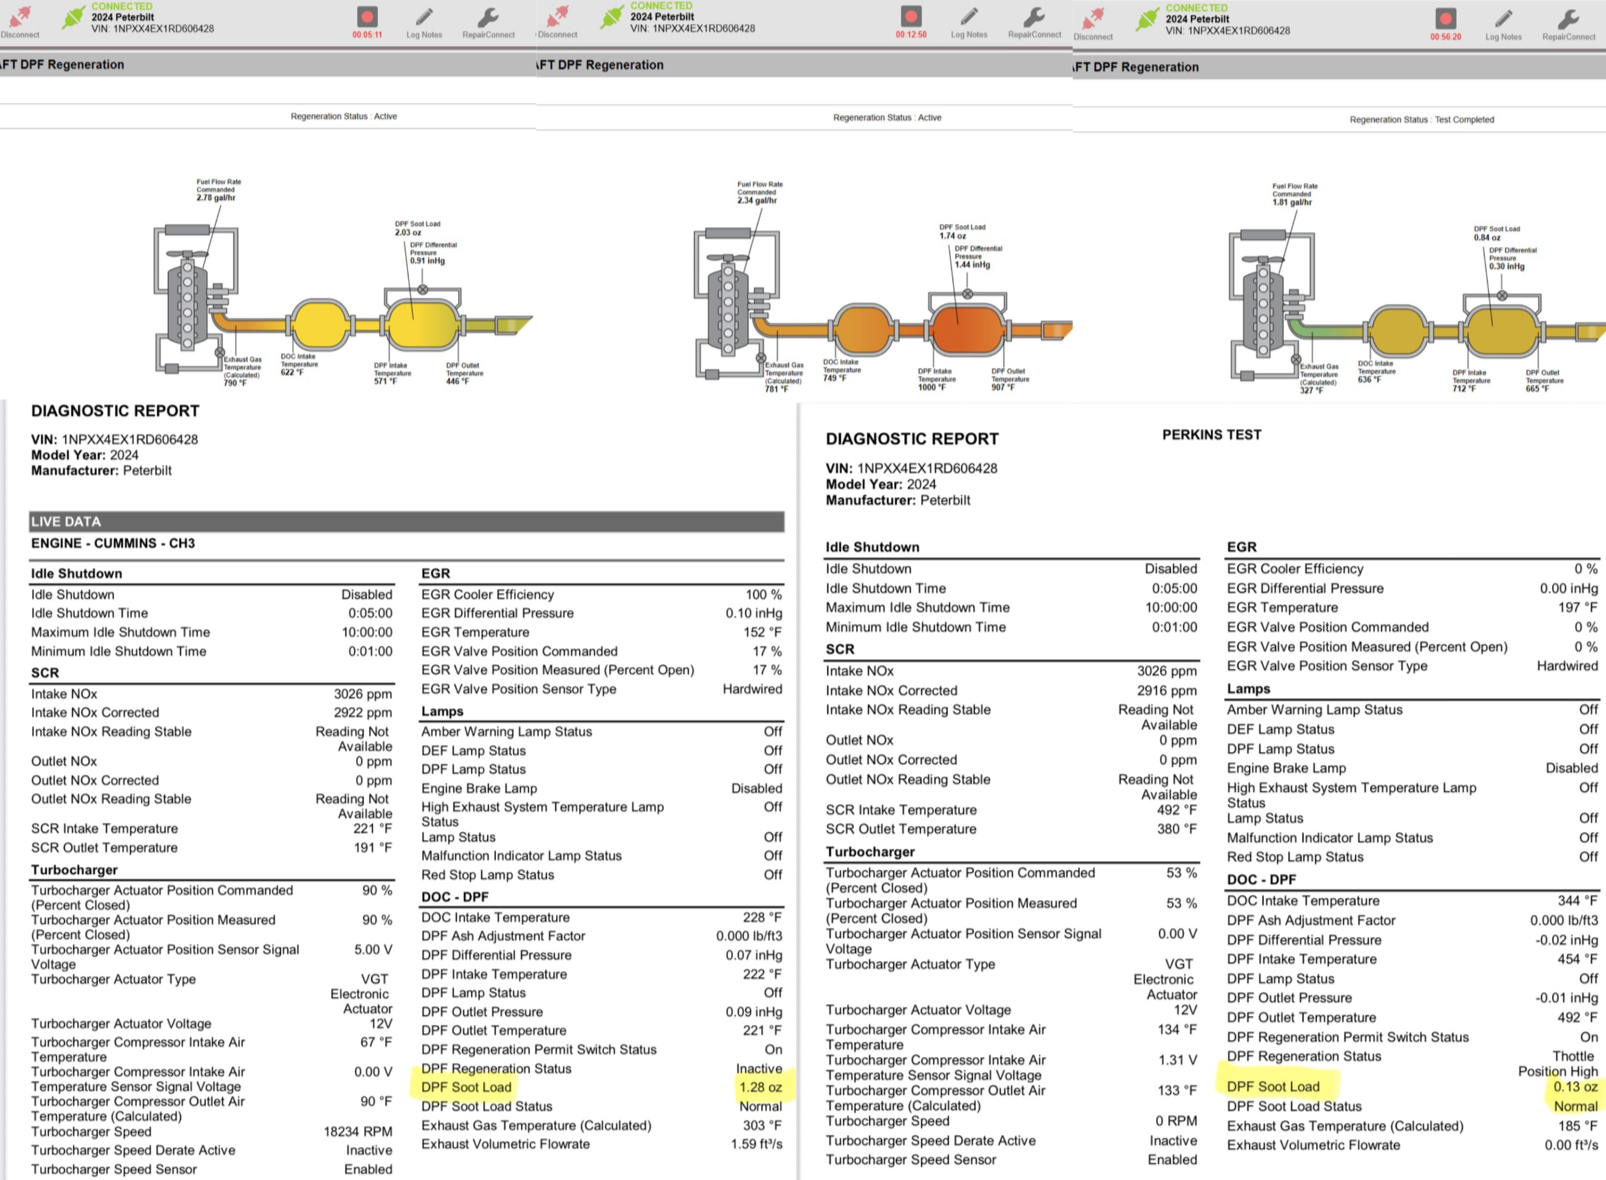
Task: Click Exhaust Gas Temperature 327 °F label
Action: pyautogui.click(x=1319, y=378)
